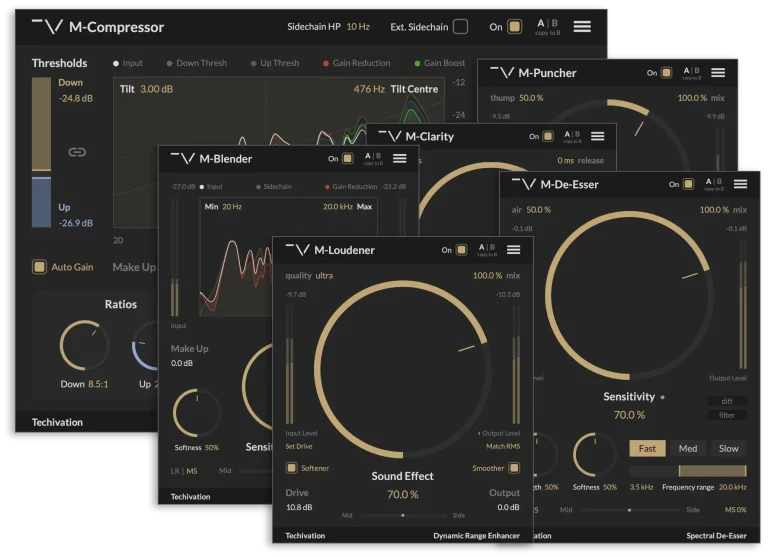The height and width of the screenshot is (557, 768).
Task: Switch A|B state in M-Compressor
Action: click(548, 26)
